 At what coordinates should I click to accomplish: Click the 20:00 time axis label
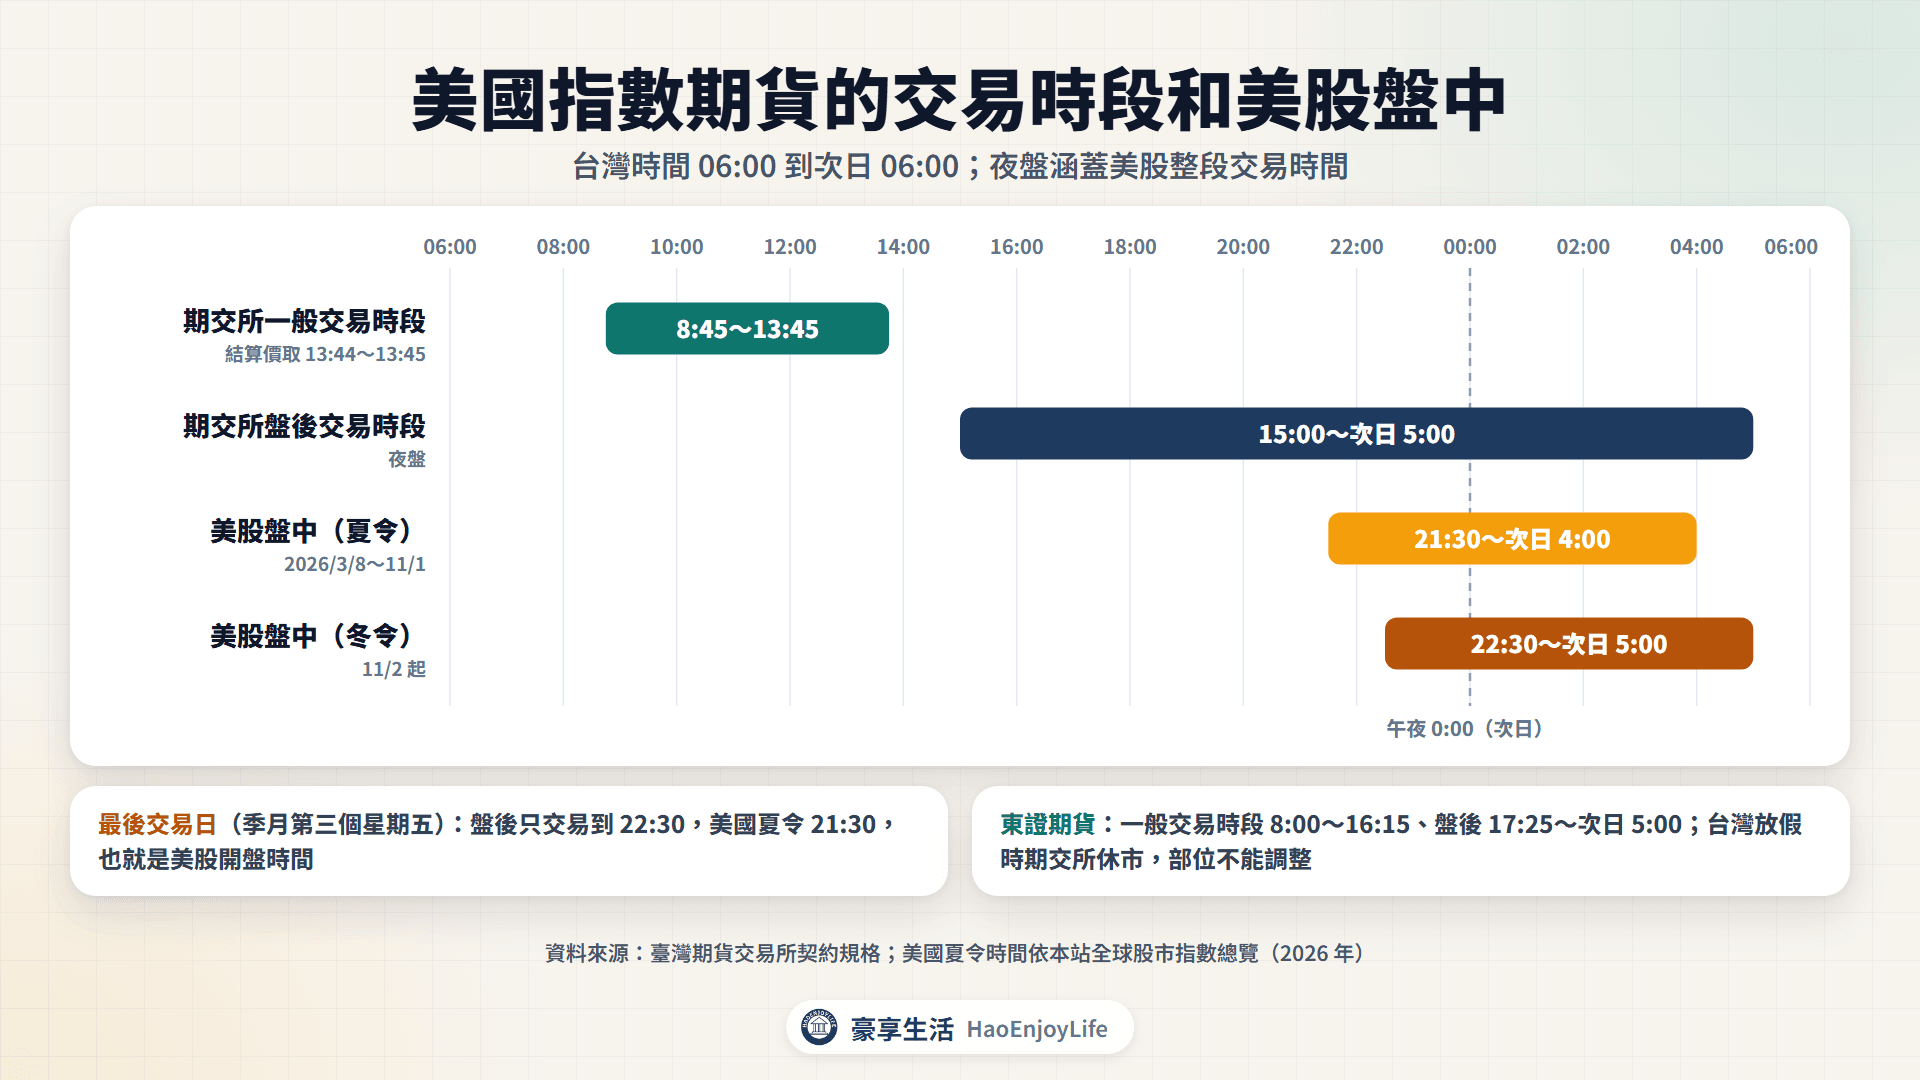[1243, 247]
